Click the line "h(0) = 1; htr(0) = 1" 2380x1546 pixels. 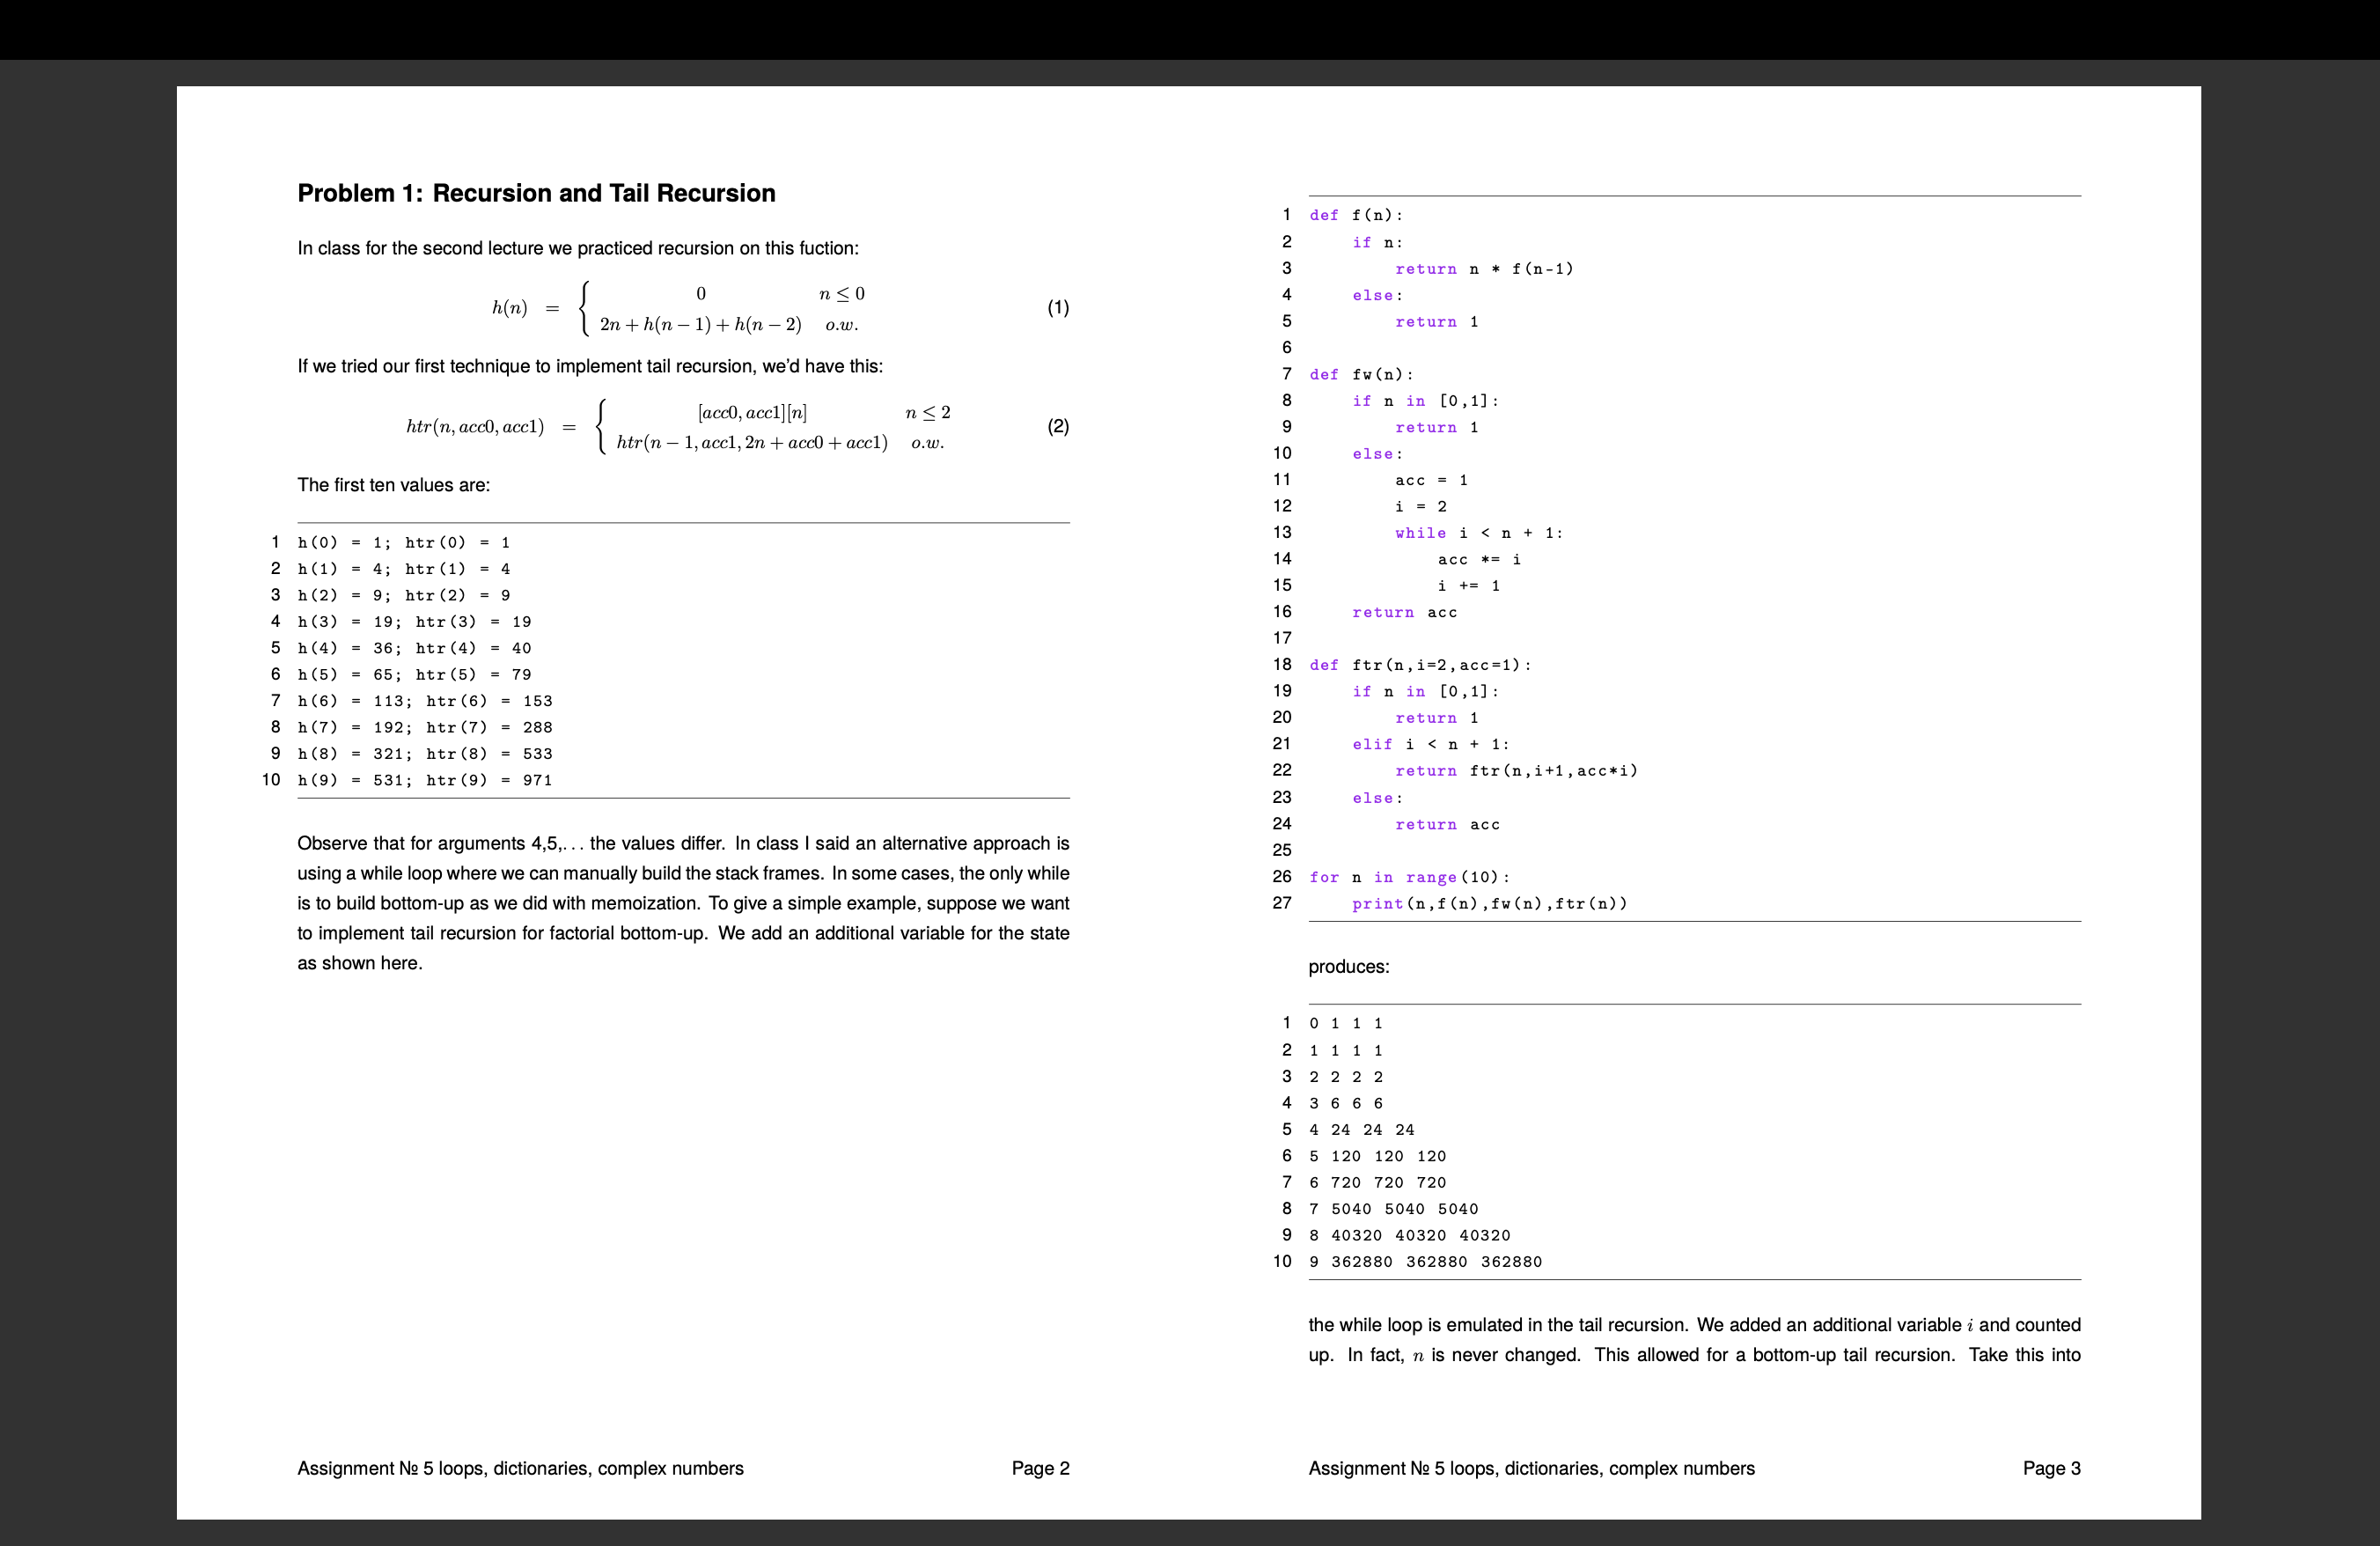404,543
